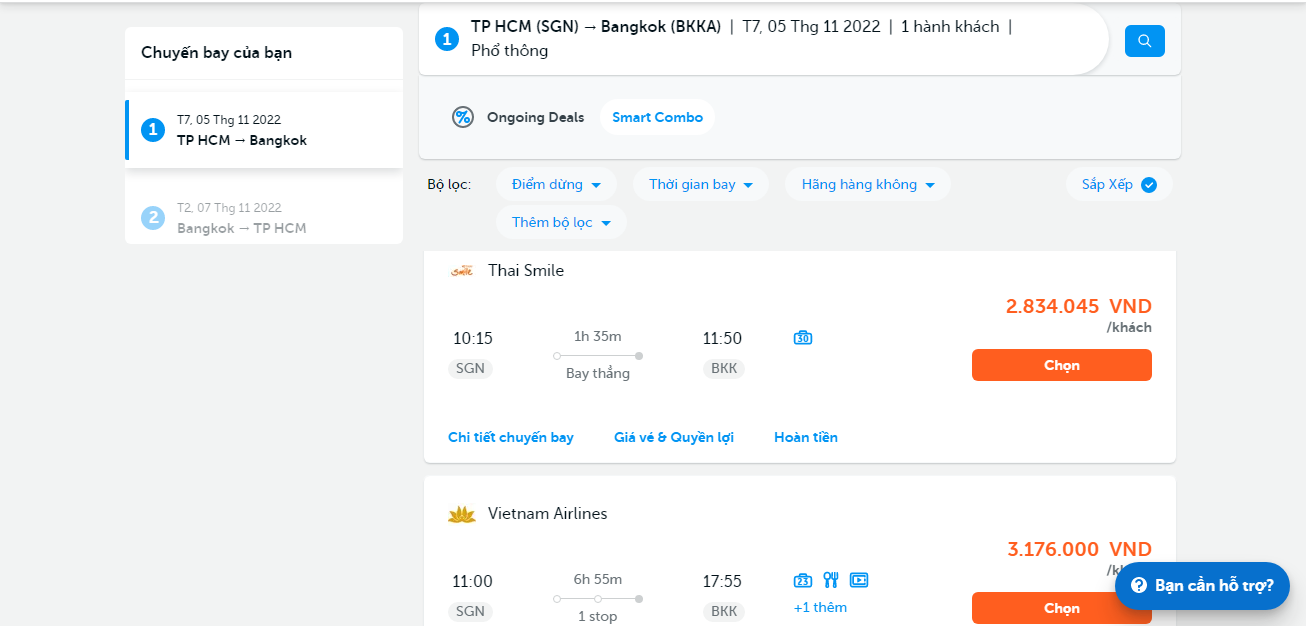
Task: Select the Giá vé & Quyền lợi tab
Action: coord(673,437)
